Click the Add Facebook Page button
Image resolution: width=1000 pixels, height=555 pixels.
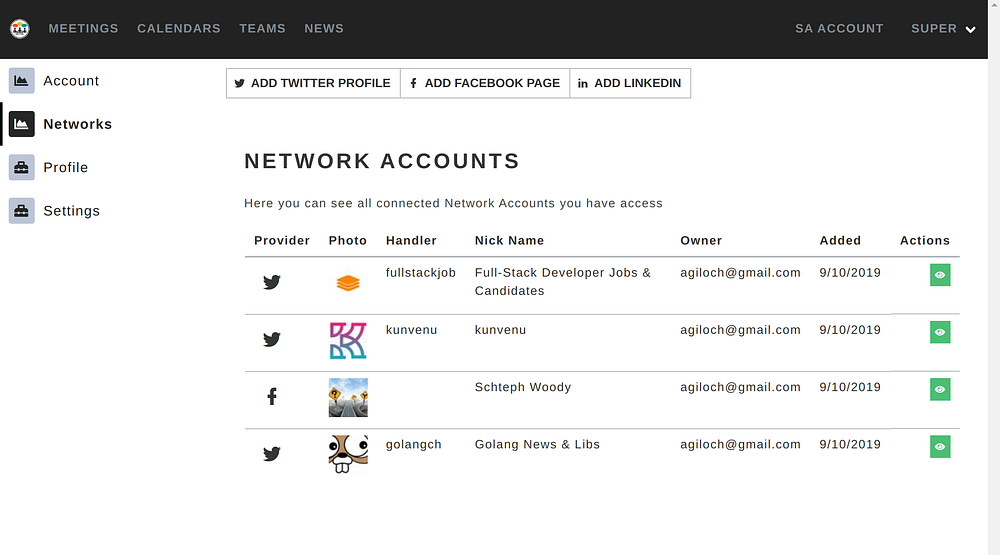pos(485,84)
